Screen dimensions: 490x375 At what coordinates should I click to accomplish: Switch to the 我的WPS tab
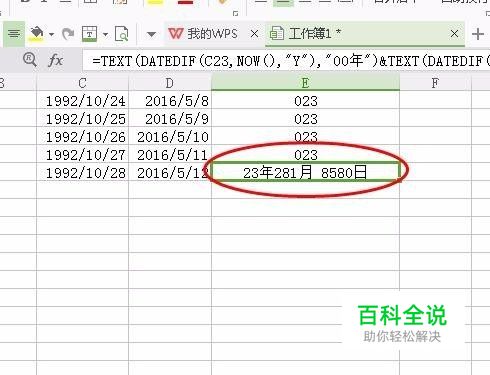click(212, 34)
